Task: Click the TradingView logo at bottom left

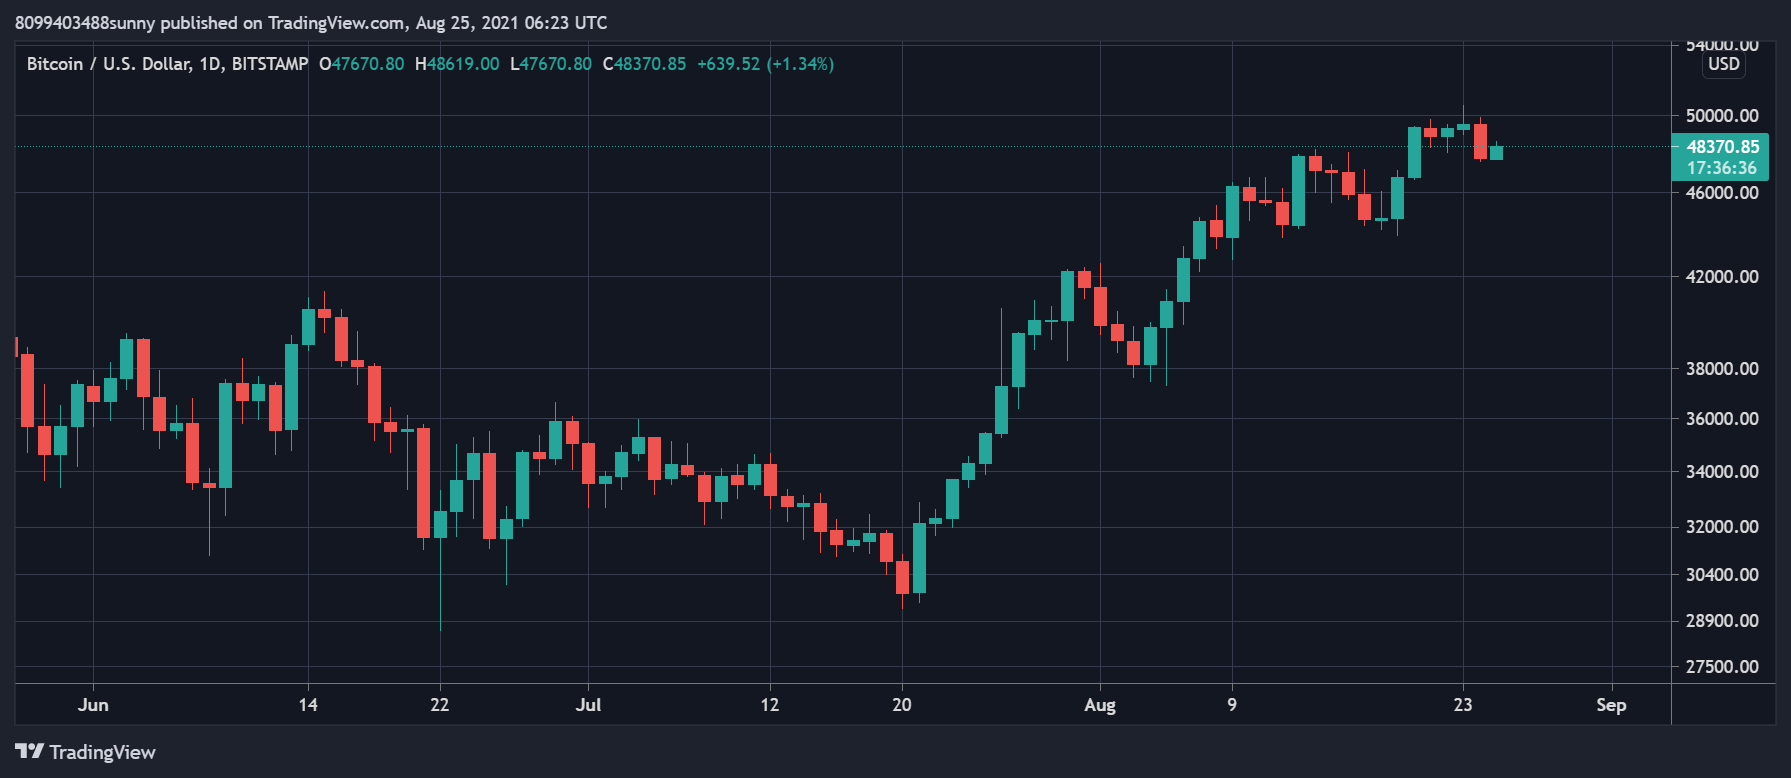Action: pyautogui.click(x=86, y=752)
